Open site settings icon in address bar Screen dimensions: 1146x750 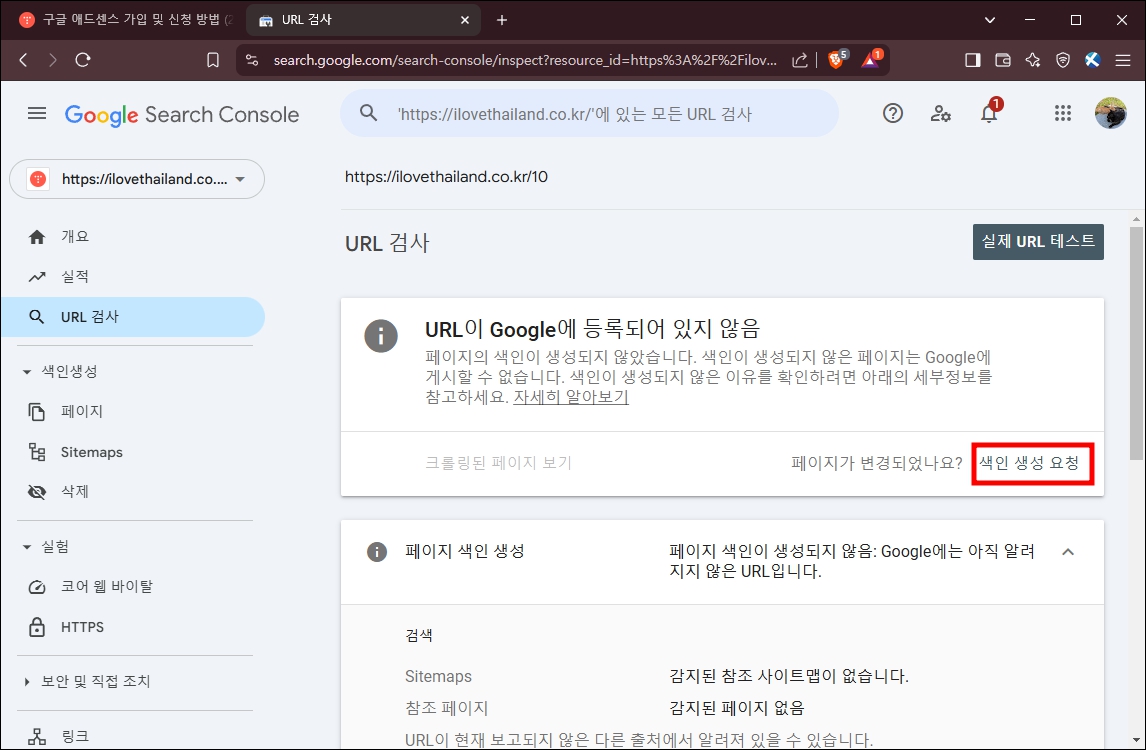[x=252, y=60]
